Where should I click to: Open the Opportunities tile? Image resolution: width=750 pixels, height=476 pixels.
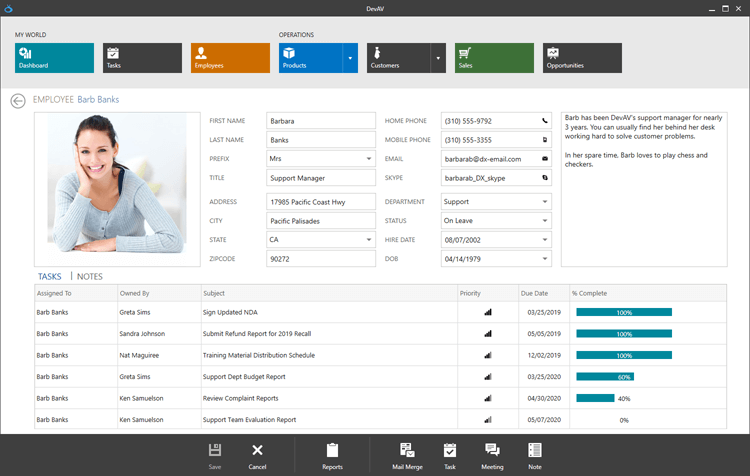point(582,58)
